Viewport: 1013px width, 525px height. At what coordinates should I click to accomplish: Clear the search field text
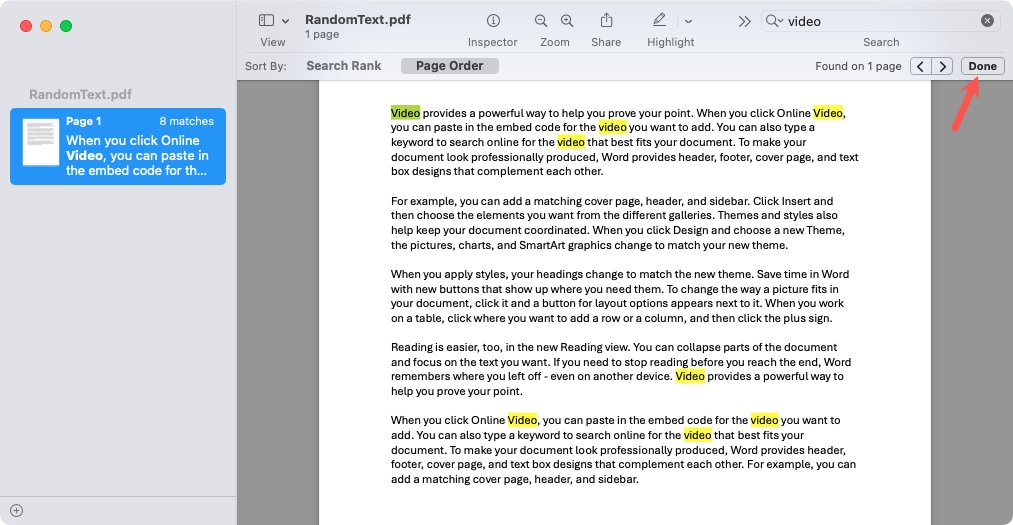(987, 21)
